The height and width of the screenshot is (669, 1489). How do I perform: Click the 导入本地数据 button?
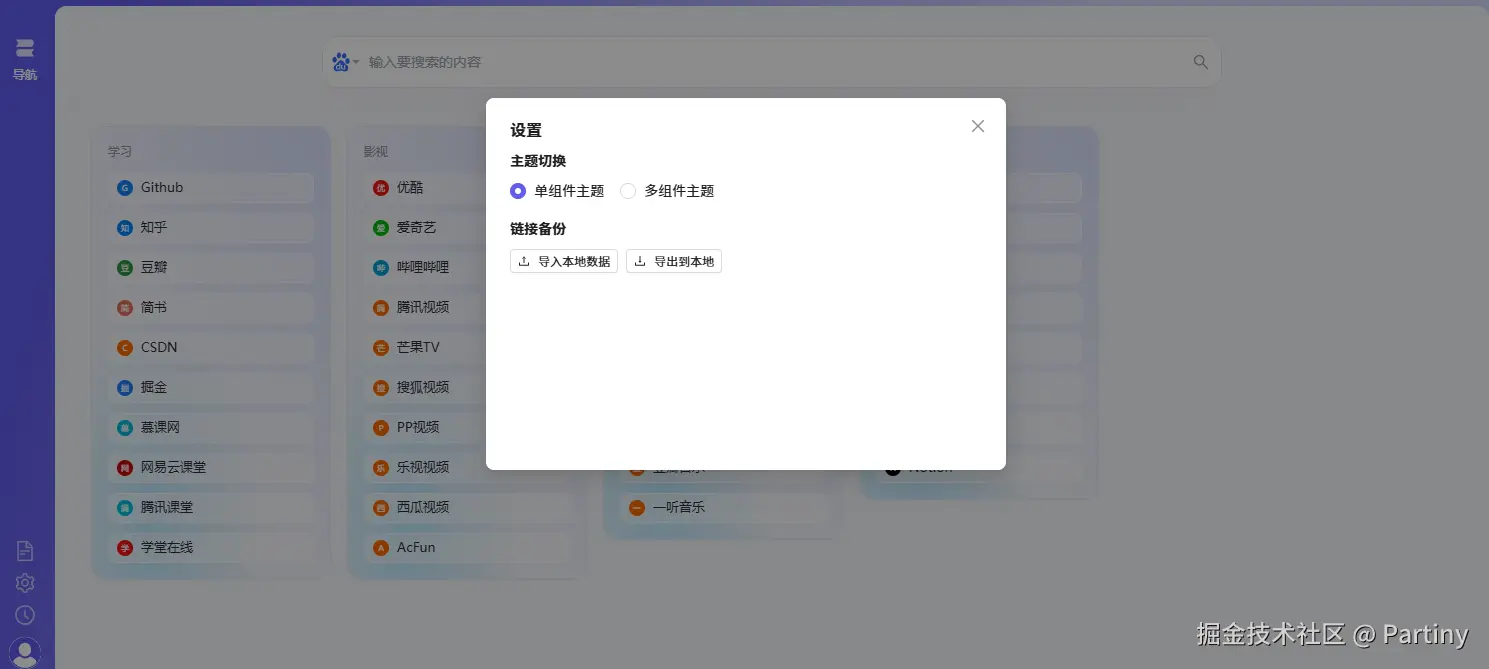pos(563,261)
